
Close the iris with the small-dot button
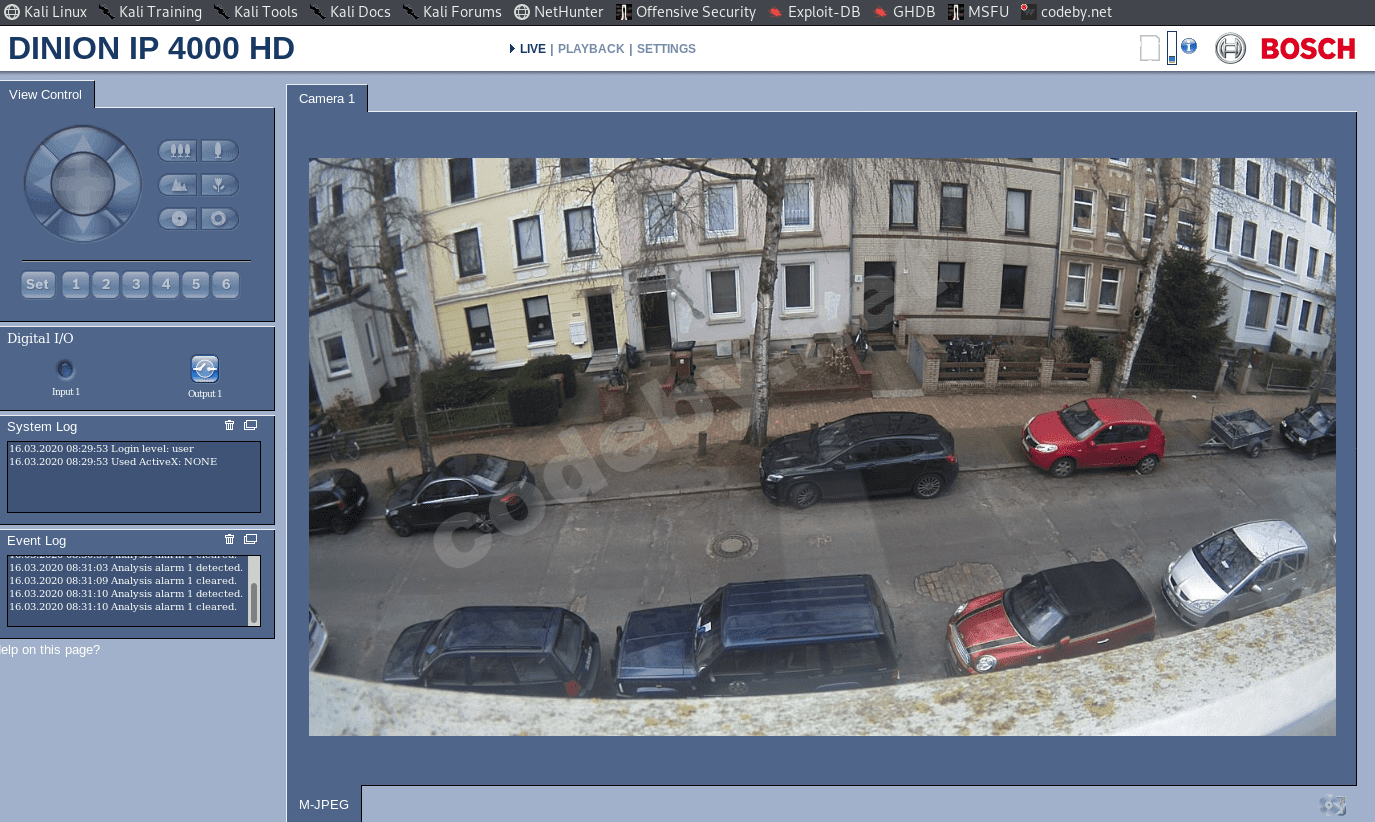178,218
